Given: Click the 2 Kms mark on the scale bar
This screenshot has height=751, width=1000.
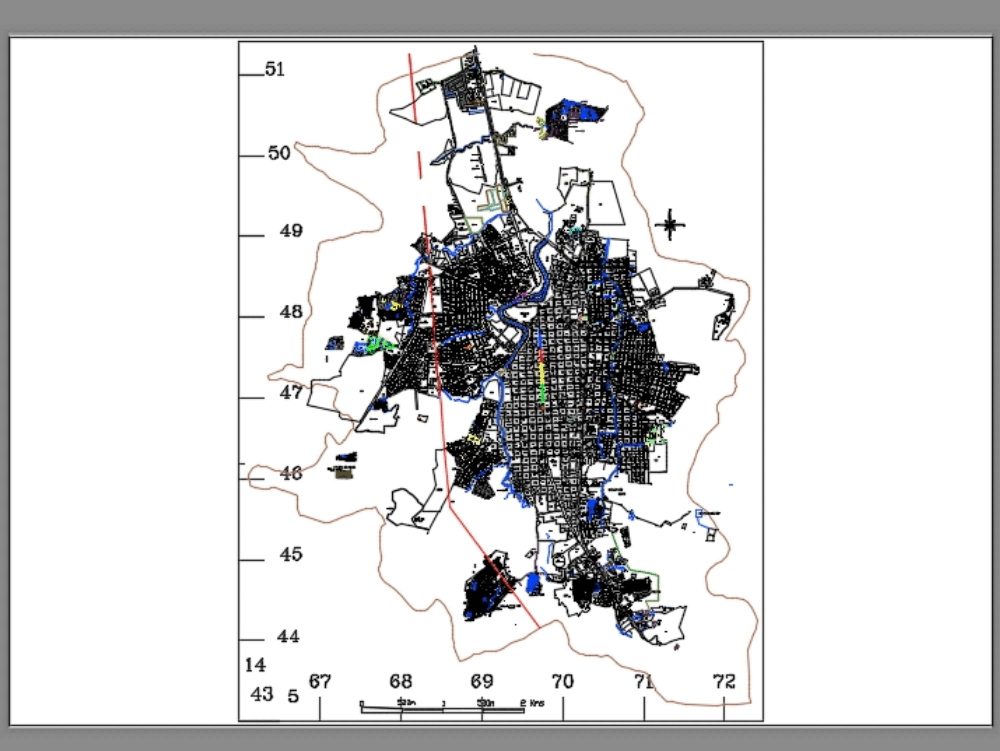Looking at the screenshot, I should pos(531,703).
